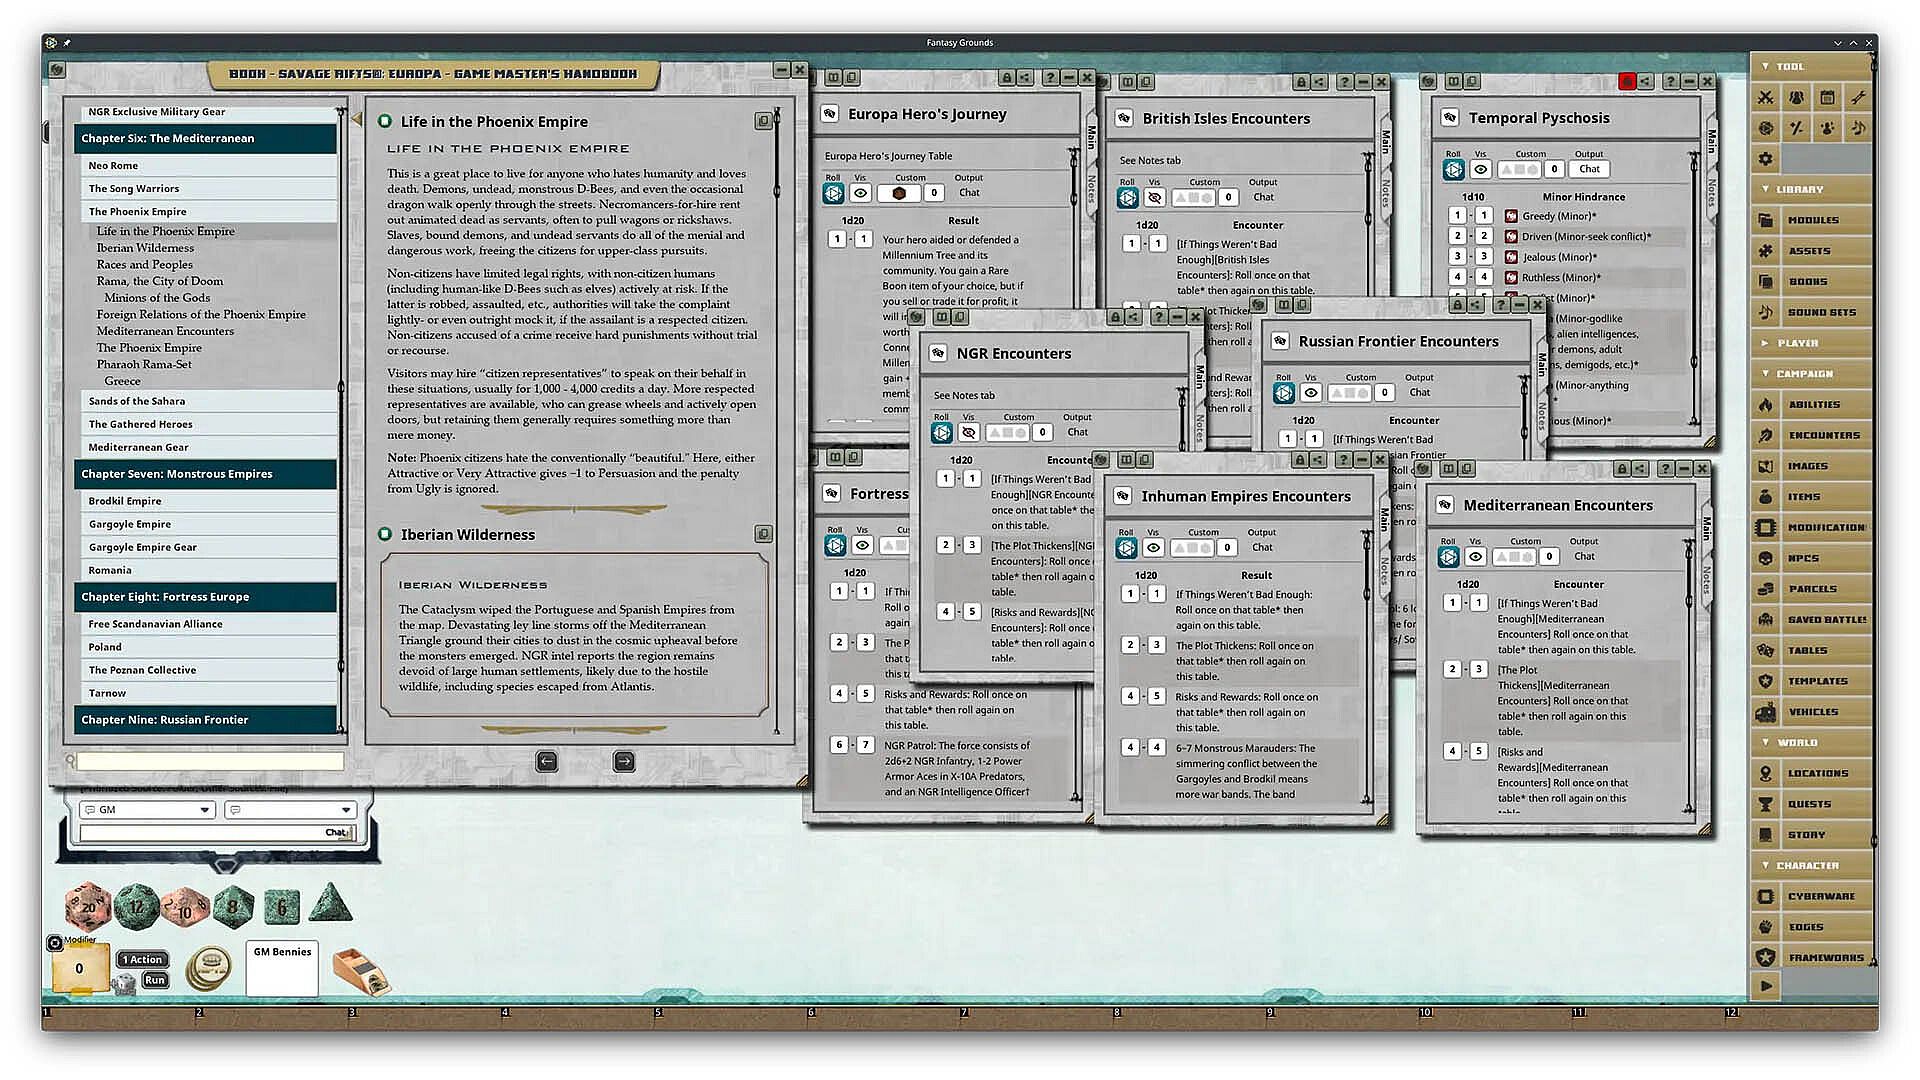Open the wrench options tool icon

(1858, 98)
